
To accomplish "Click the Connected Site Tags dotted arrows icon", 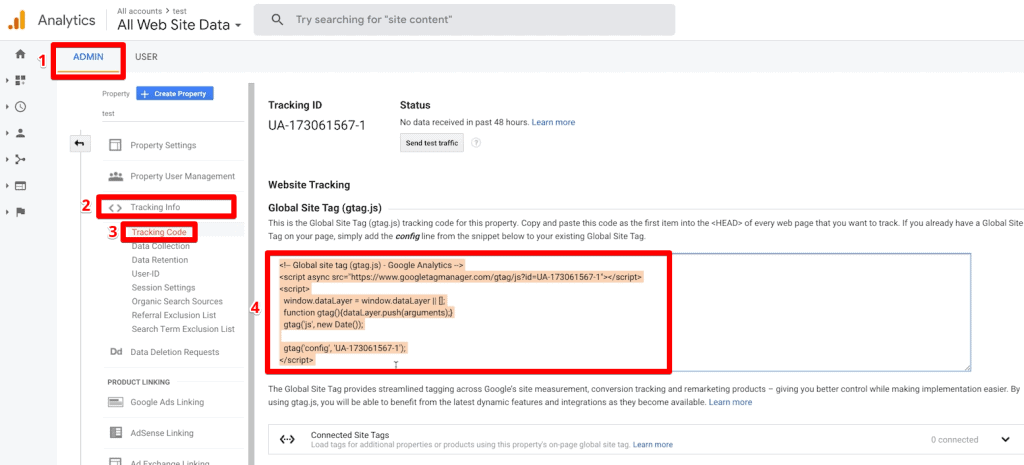I will pyautogui.click(x=287, y=440).
